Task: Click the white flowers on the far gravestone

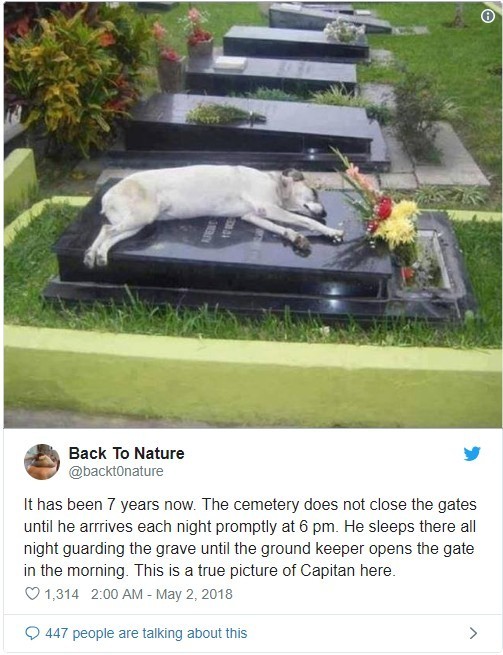Action: pos(344,31)
